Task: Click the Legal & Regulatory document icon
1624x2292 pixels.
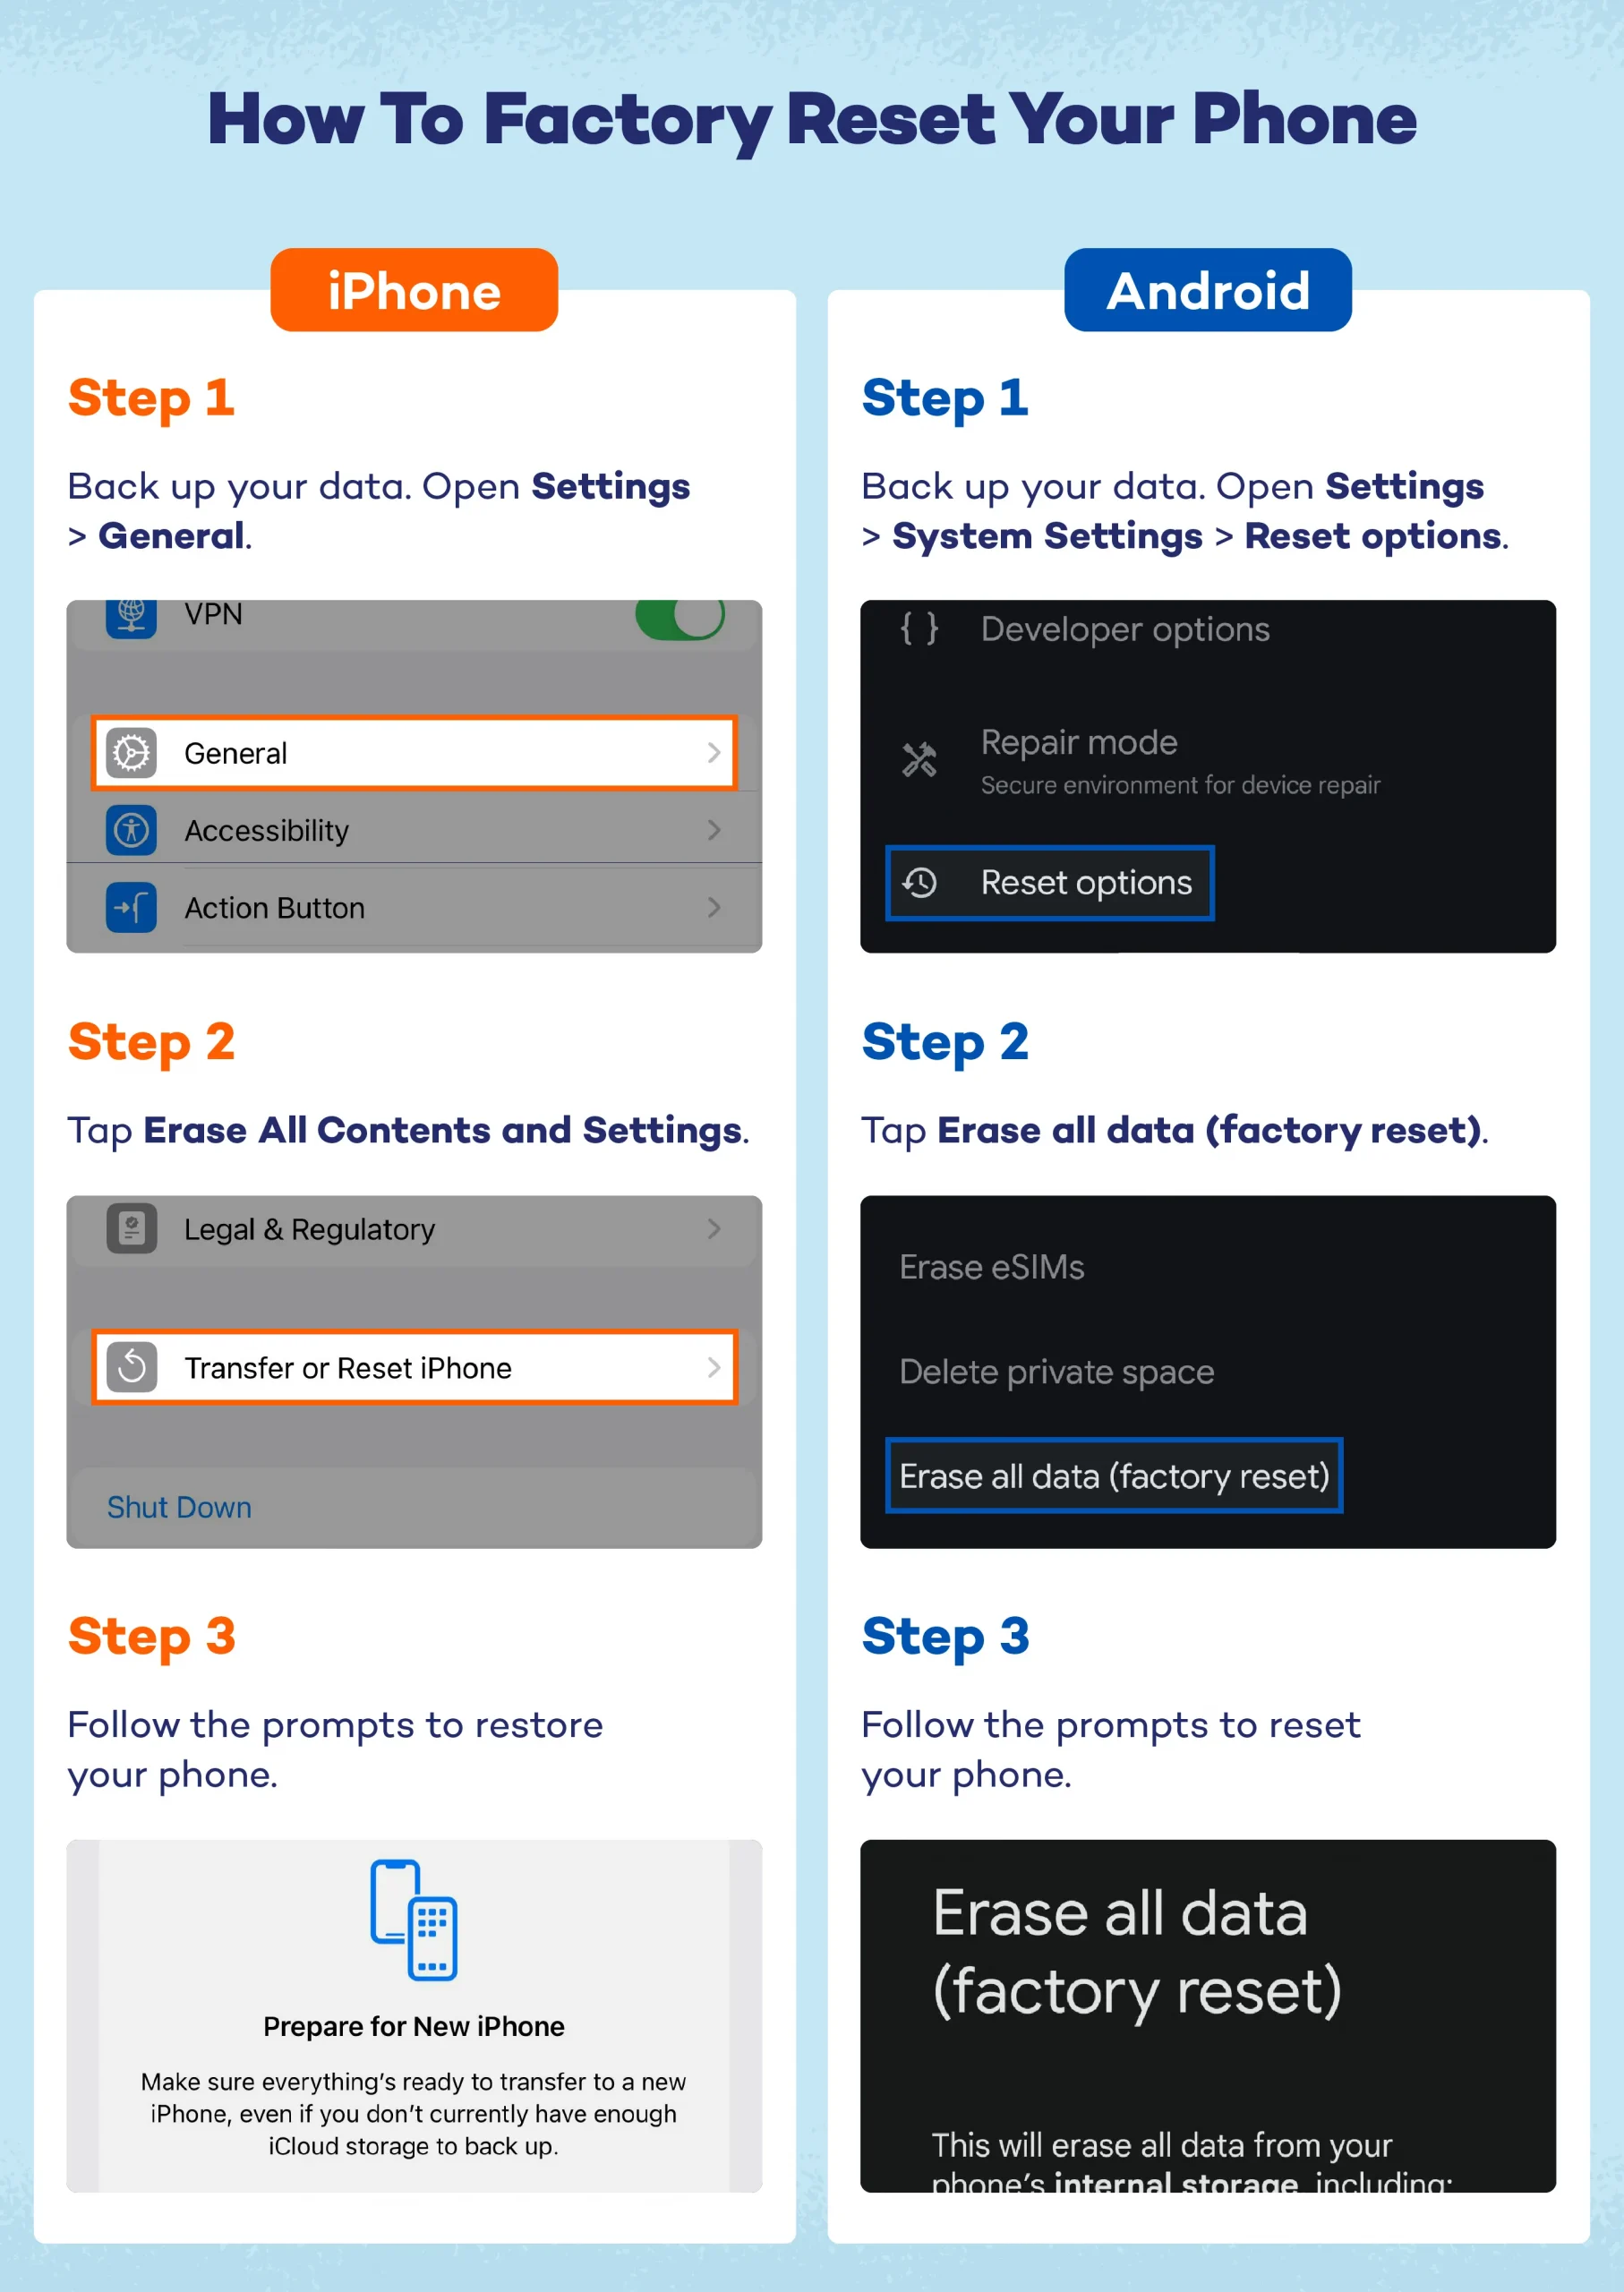Action: pos(130,1230)
